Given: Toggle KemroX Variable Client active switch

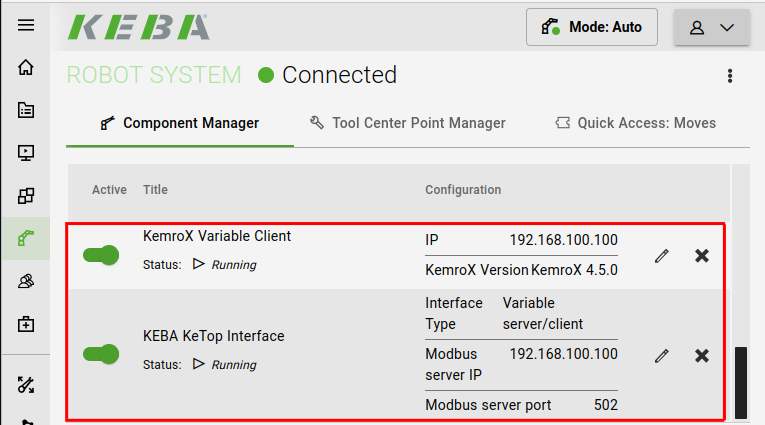Looking at the screenshot, I should coord(101,255).
